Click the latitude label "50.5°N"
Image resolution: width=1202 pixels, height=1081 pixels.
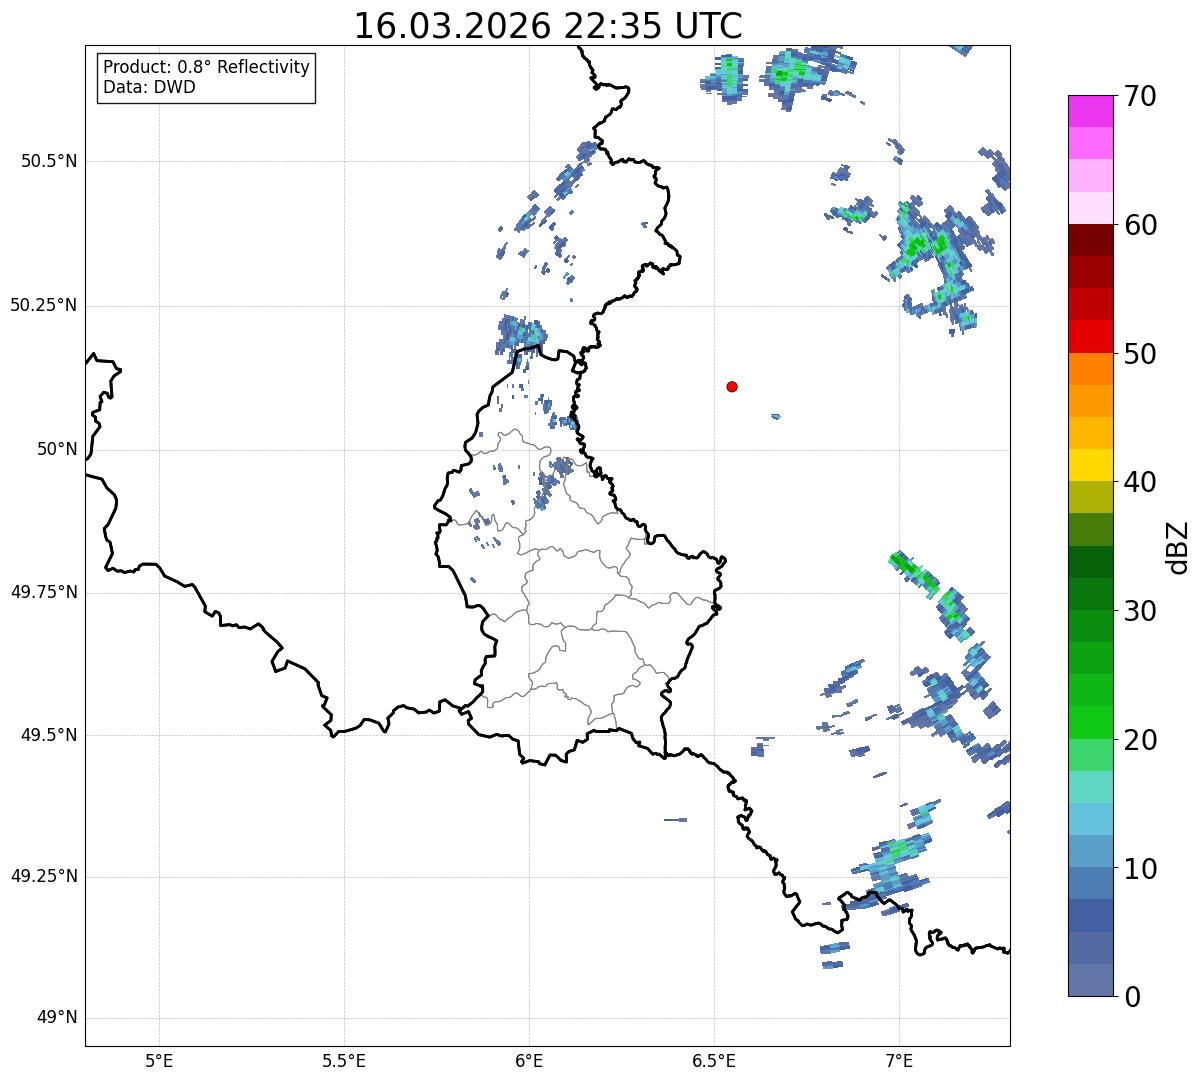pos(48,162)
